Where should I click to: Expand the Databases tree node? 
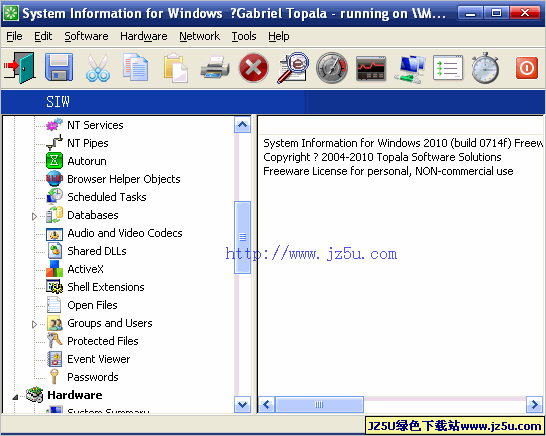(34, 216)
